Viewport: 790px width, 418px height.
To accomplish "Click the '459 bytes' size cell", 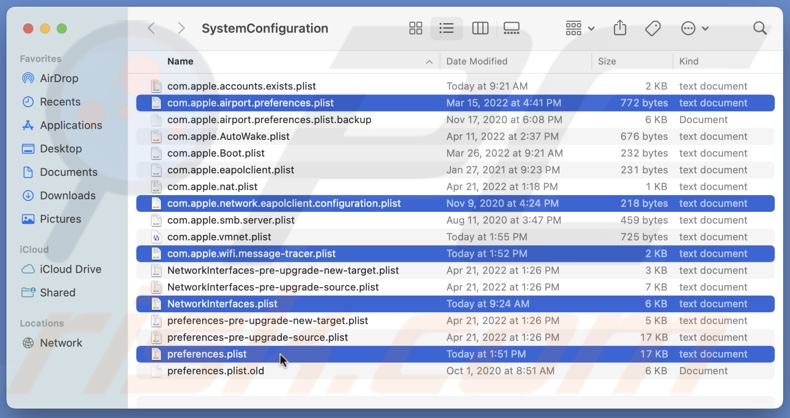I will pyautogui.click(x=644, y=220).
